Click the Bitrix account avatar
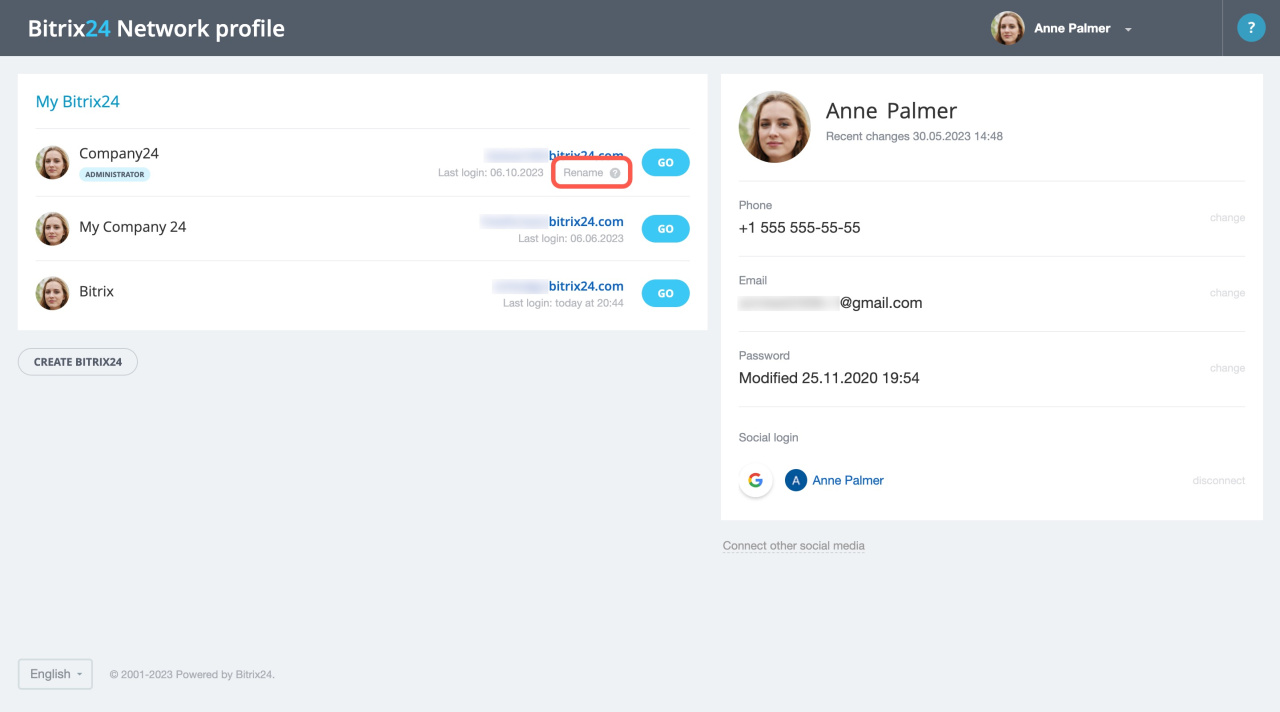Viewport: 1280px width, 712px height. (52, 293)
